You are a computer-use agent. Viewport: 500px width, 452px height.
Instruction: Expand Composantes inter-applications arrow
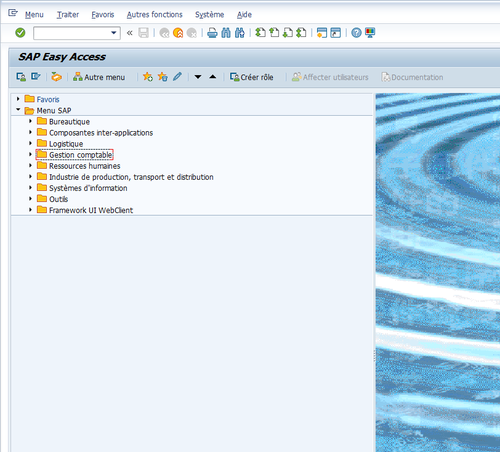(x=30, y=132)
